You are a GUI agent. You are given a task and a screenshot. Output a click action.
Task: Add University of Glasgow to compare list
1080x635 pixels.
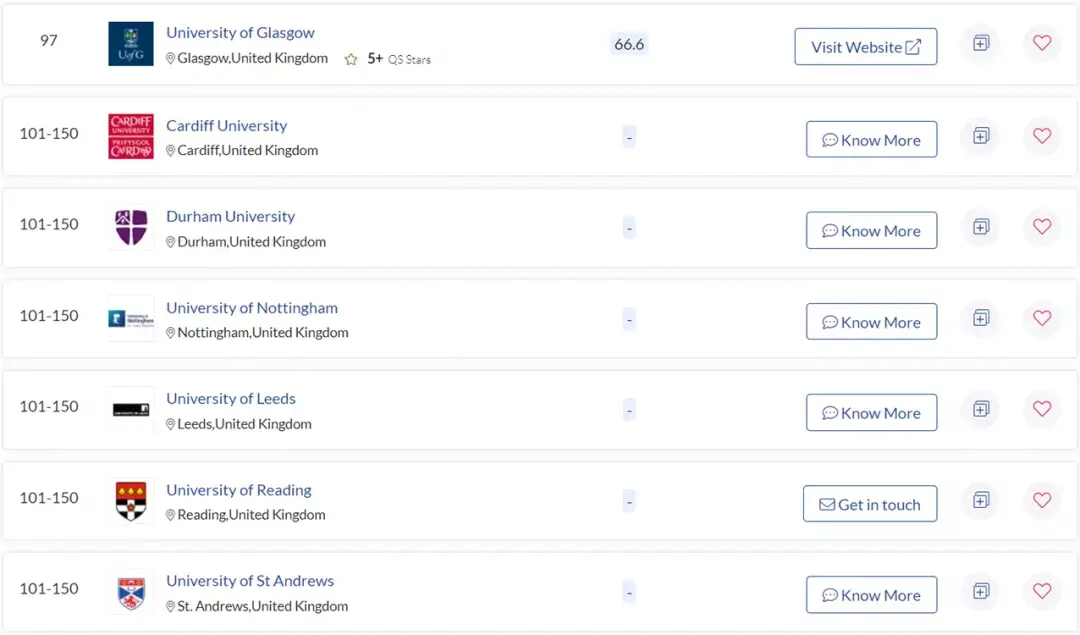coord(981,43)
